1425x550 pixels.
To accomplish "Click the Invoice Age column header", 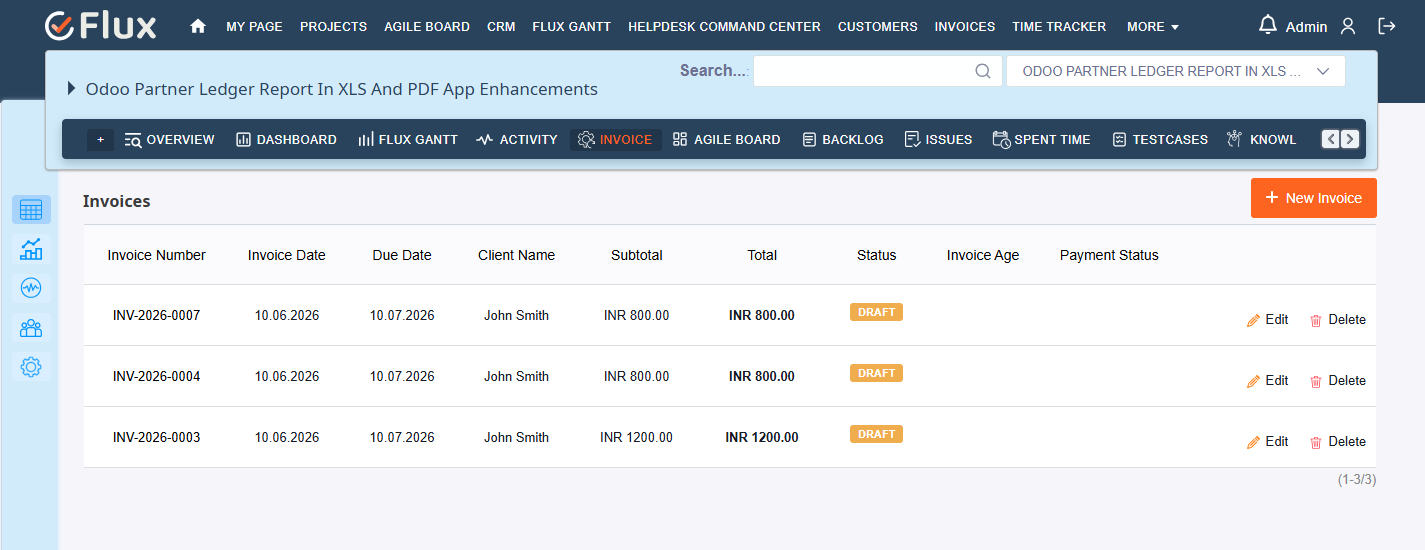I will 983,255.
